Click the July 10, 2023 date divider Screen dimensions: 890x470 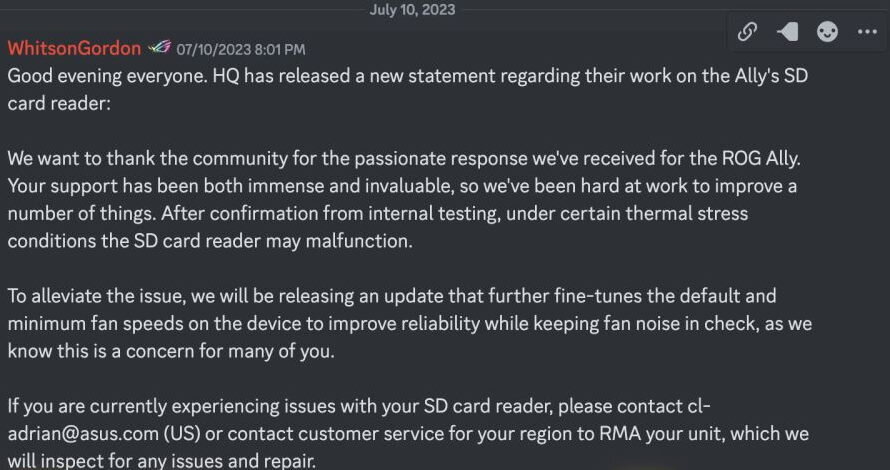pyautogui.click(x=412, y=10)
